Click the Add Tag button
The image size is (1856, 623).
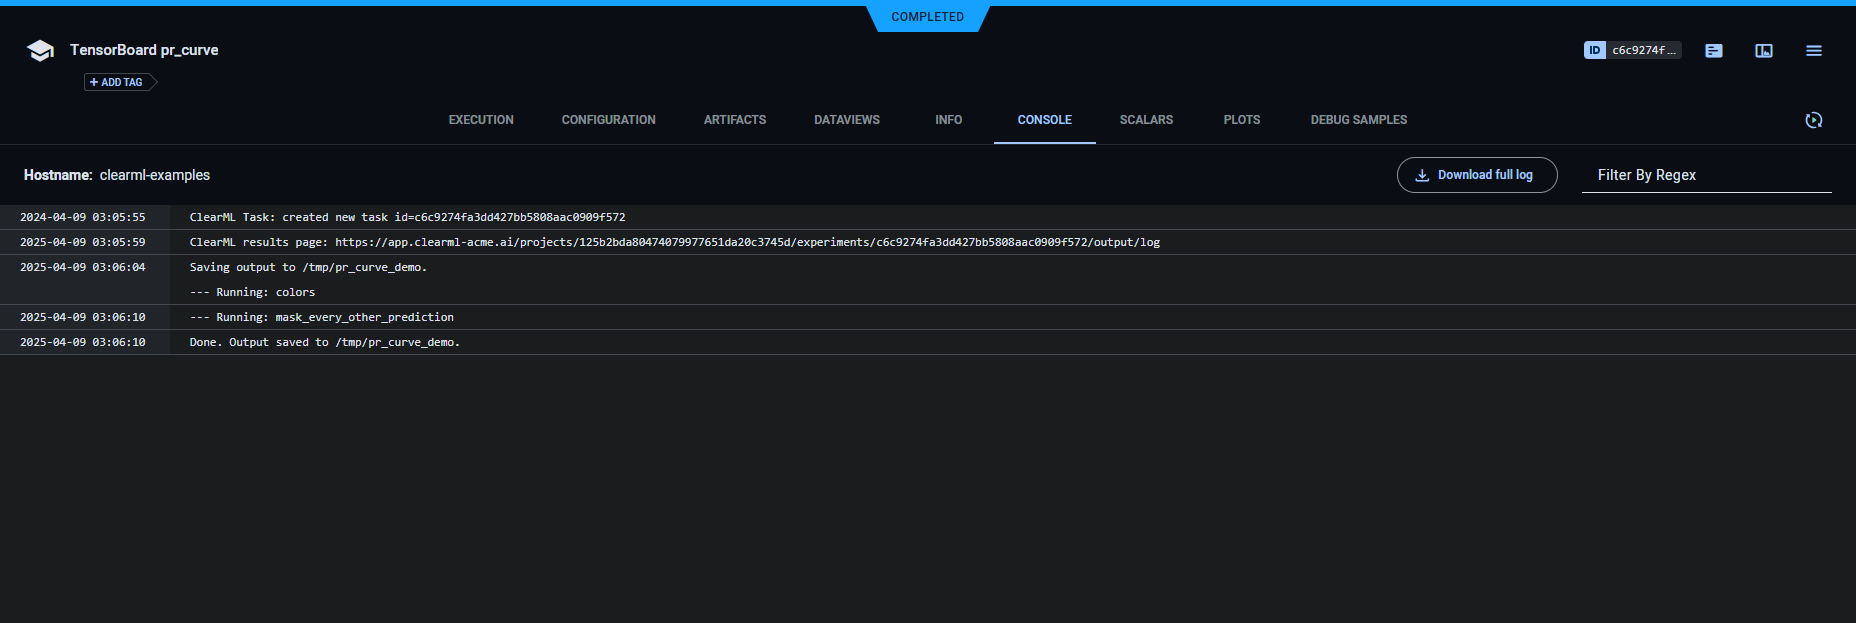point(117,82)
